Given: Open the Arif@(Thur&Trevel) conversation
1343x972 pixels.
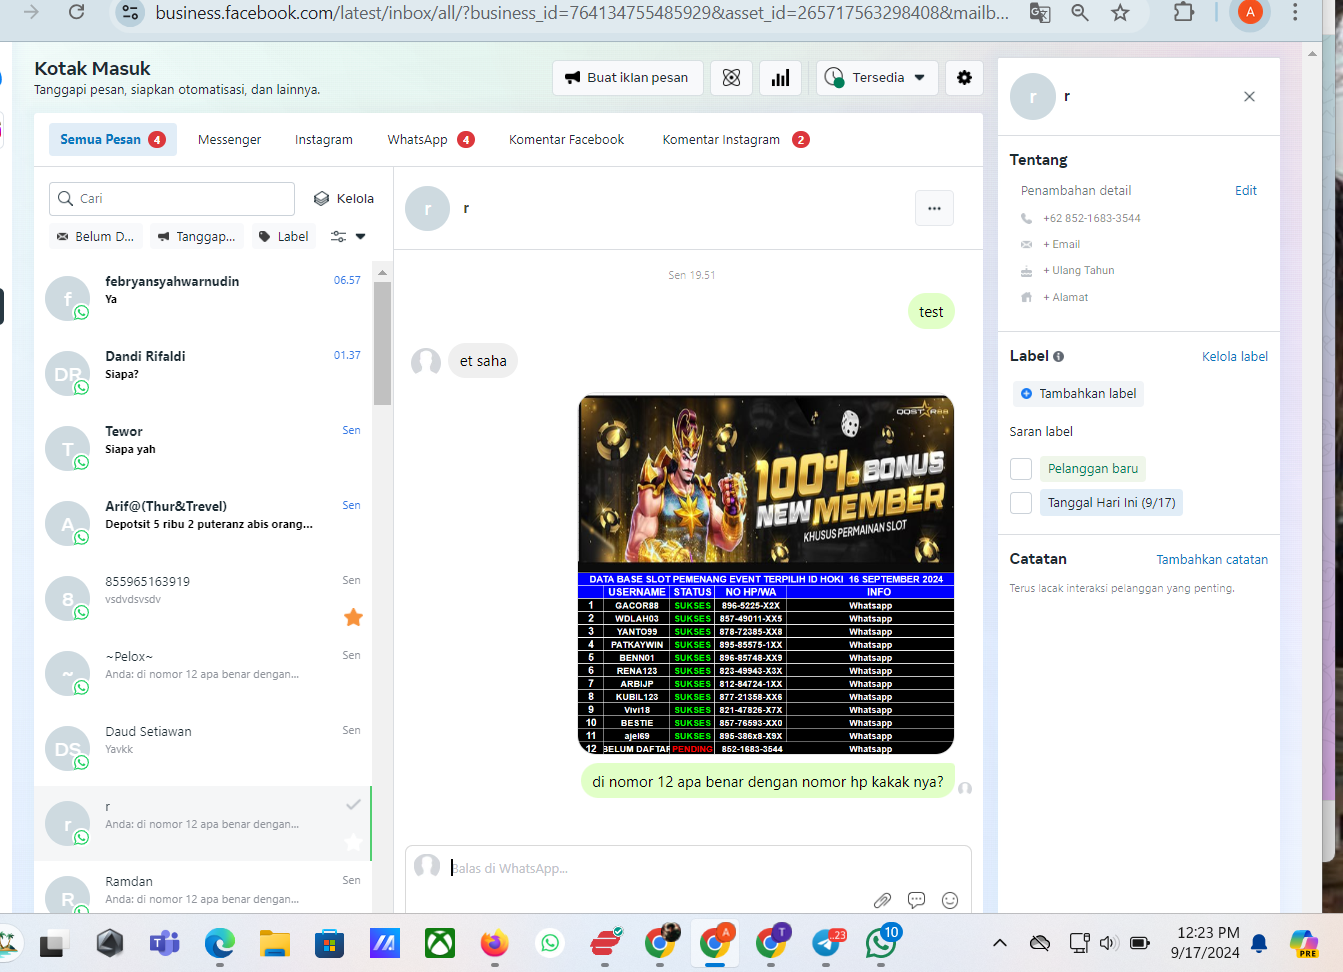Looking at the screenshot, I should pyautogui.click(x=203, y=523).
